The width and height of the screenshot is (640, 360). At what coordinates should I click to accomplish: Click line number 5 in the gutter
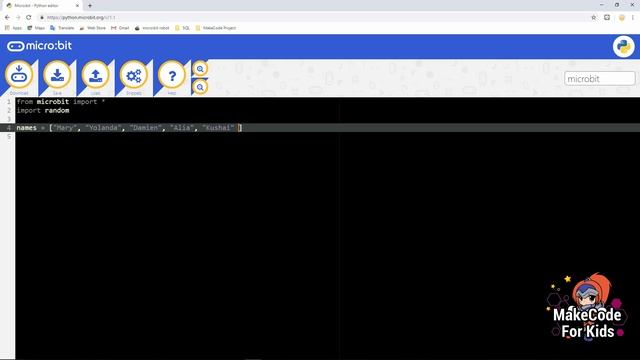9,136
